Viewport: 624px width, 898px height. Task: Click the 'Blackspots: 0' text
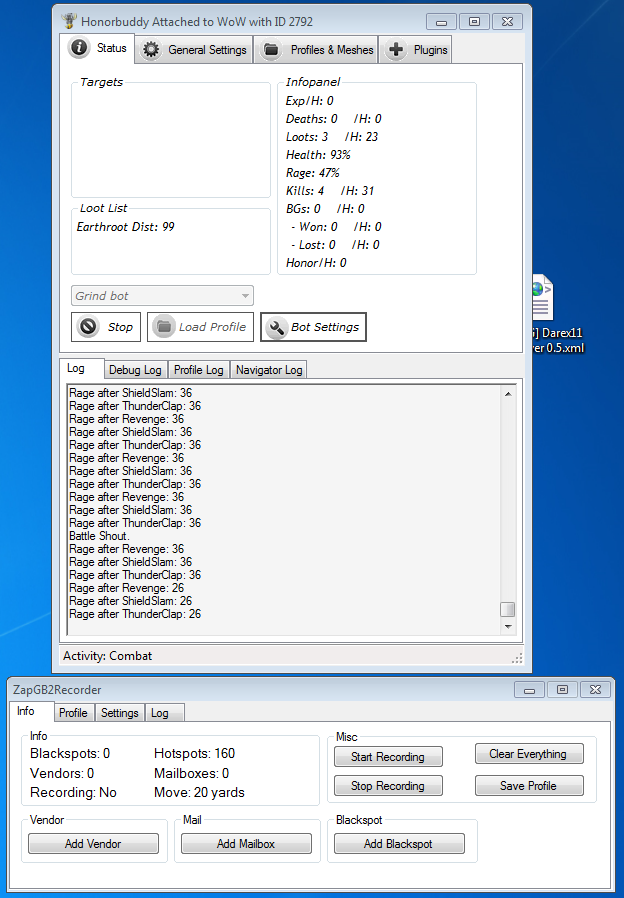coord(70,754)
